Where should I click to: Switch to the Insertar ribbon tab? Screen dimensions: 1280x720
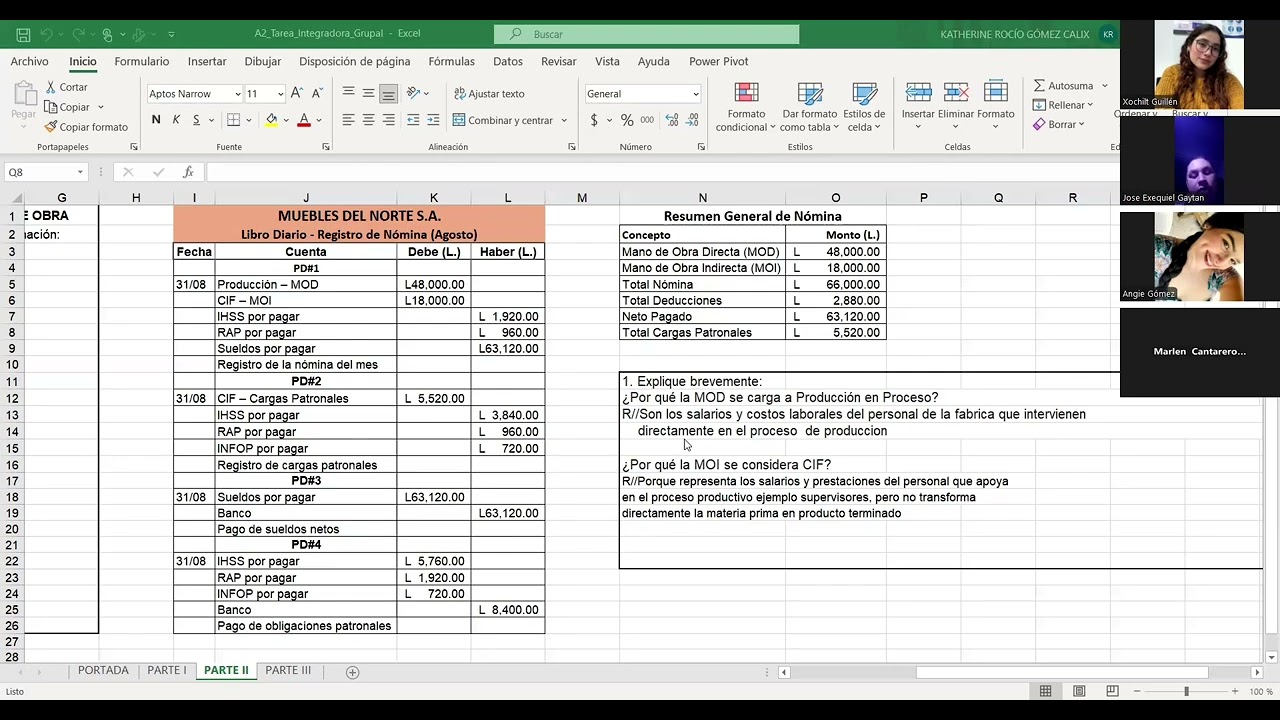click(207, 61)
